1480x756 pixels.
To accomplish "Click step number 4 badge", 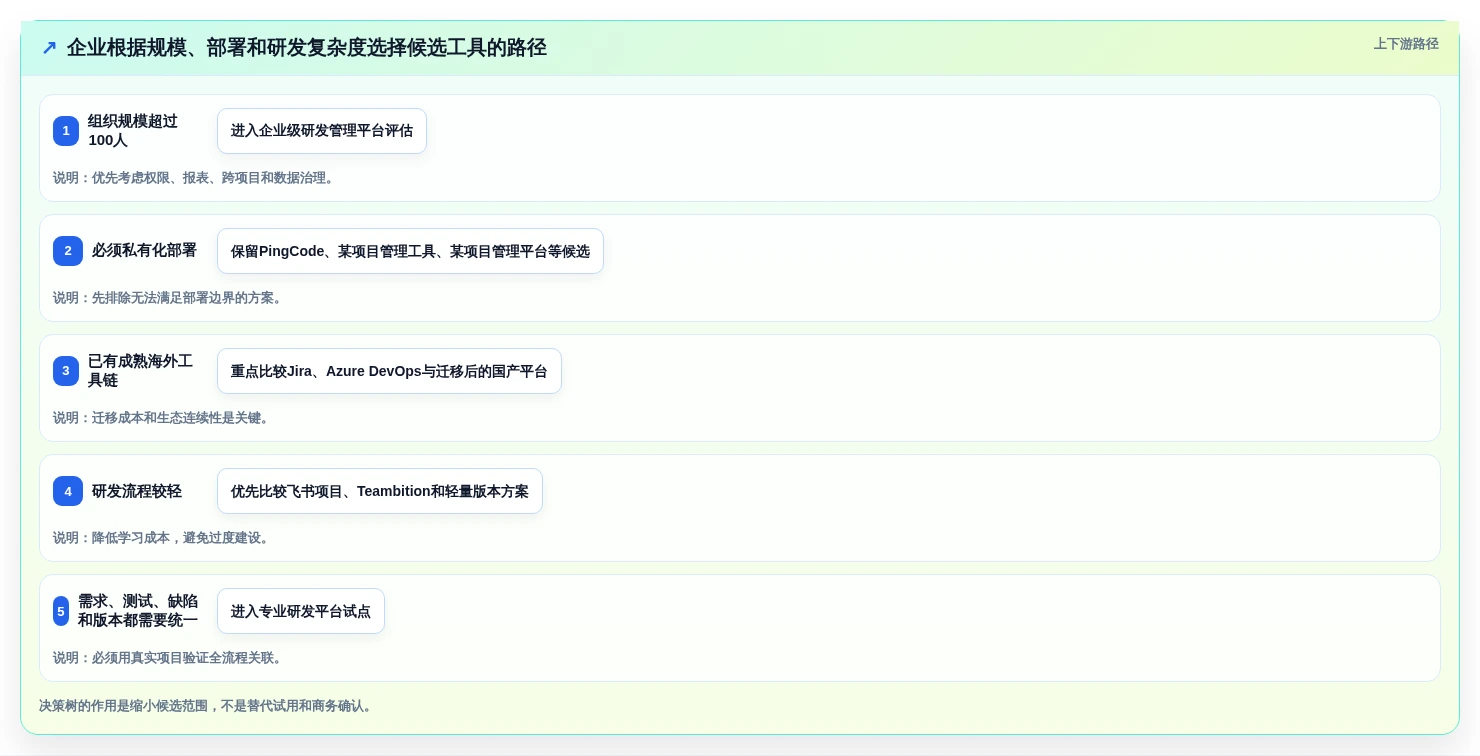I will pyautogui.click(x=68, y=491).
